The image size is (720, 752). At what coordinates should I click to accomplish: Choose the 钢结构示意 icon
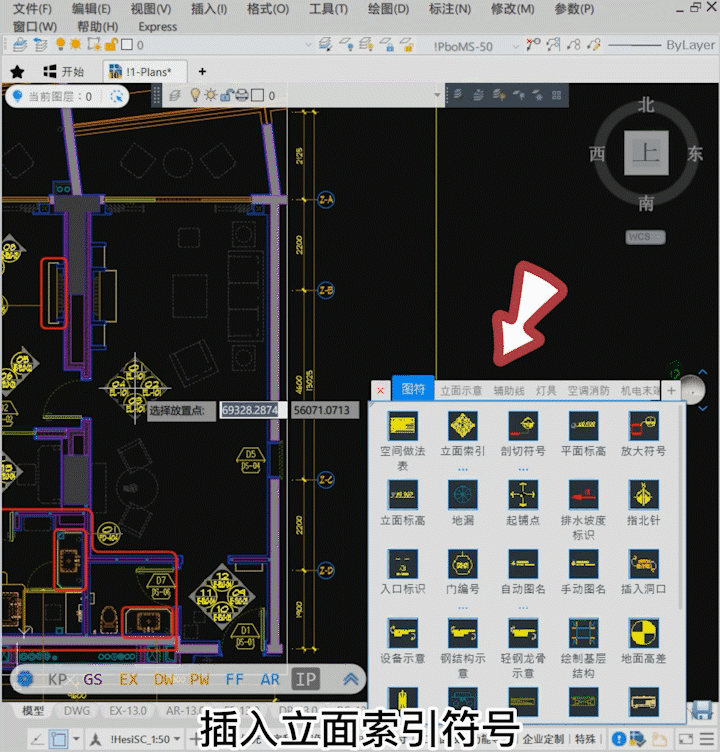click(462, 633)
